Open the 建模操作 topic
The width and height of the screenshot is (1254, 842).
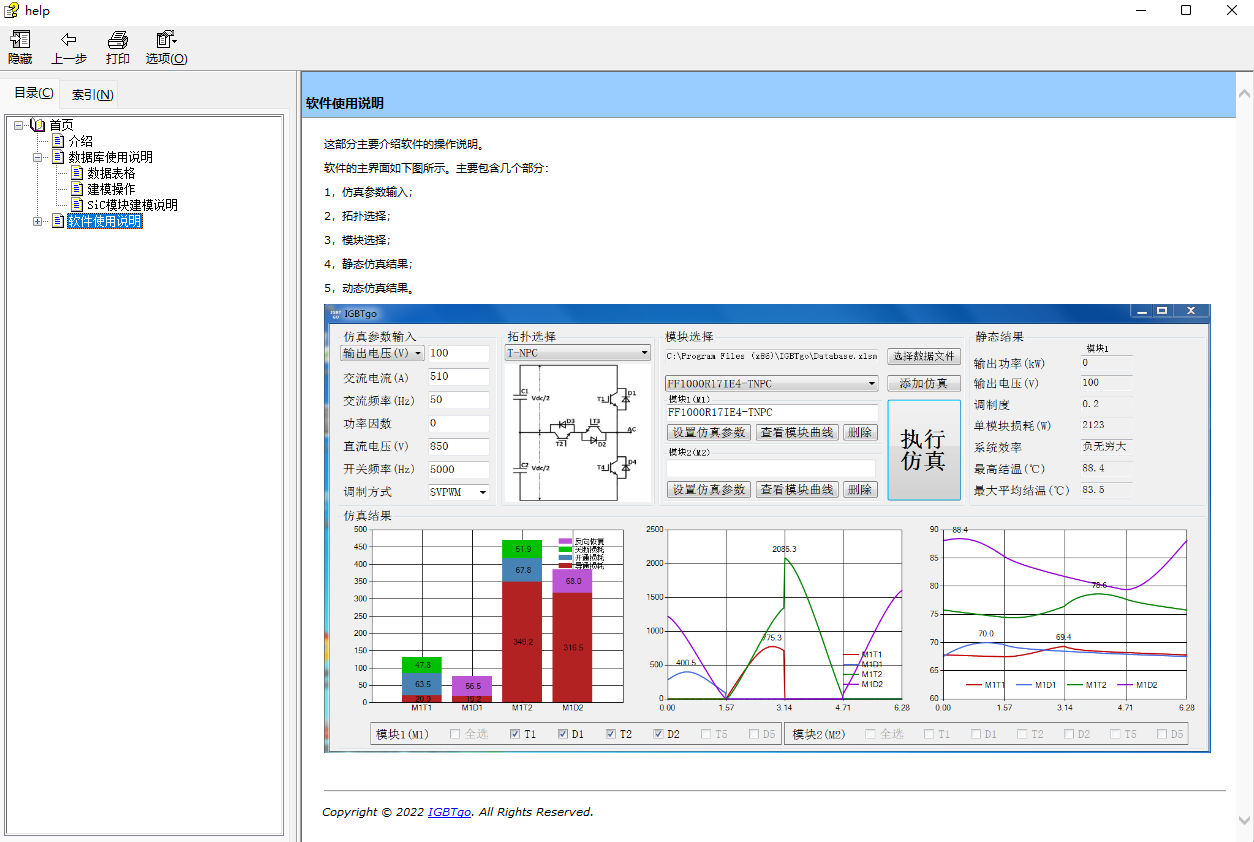[111, 189]
